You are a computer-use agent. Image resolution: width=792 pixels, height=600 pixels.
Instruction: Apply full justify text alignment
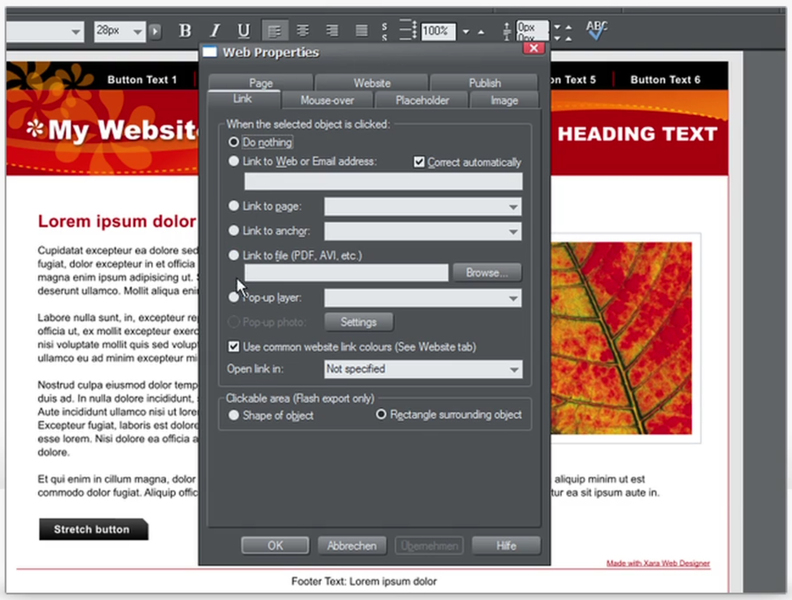coord(361,31)
